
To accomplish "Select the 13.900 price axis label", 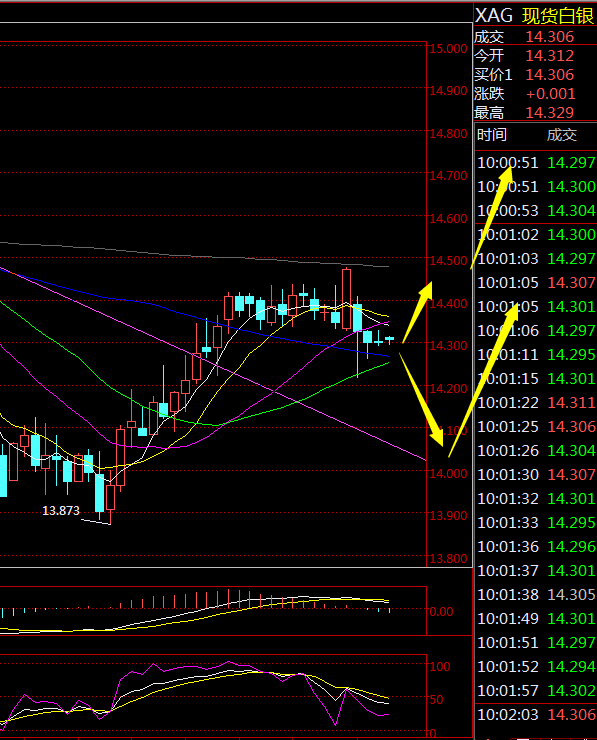I will [x=448, y=516].
